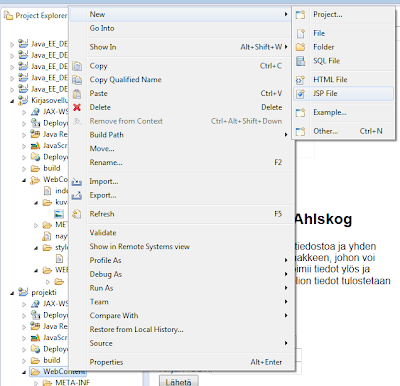Click the JSP File icon
This screenshot has width=400, height=386.
tap(301, 94)
